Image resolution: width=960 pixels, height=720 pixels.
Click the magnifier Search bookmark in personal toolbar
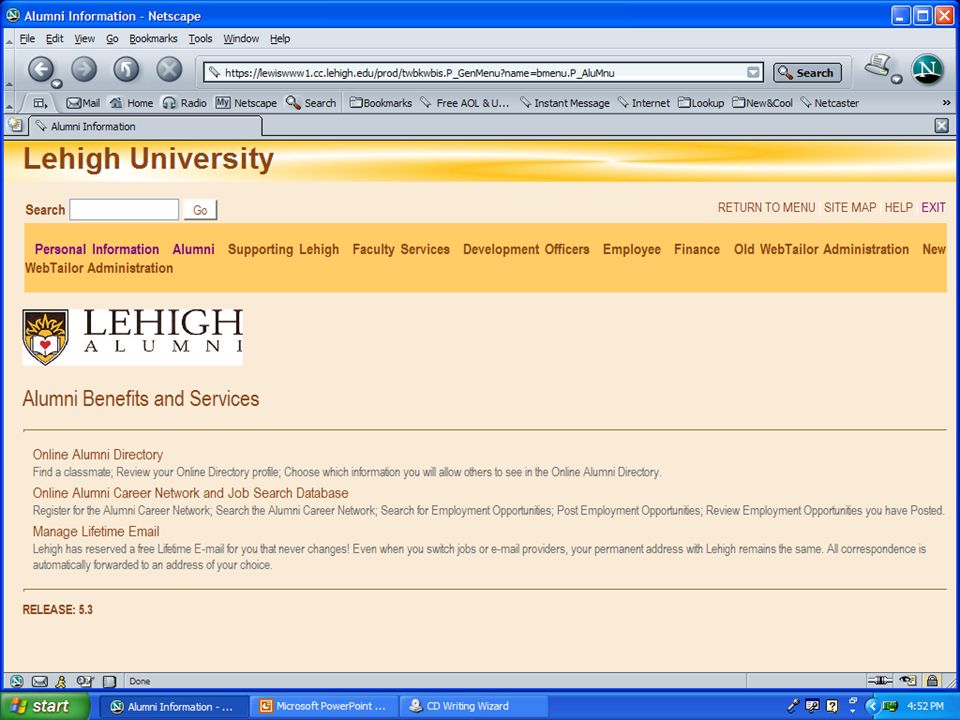click(x=311, y=103)
